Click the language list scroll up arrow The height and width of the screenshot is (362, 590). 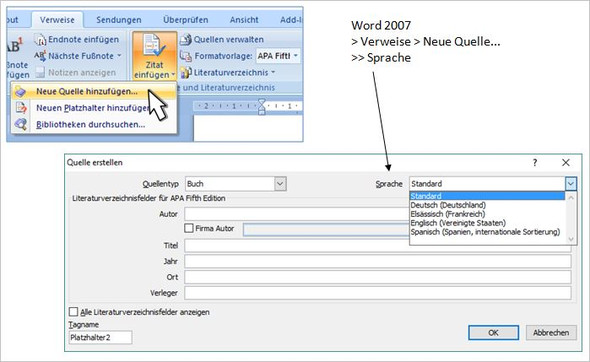click(x=571, y=197)
